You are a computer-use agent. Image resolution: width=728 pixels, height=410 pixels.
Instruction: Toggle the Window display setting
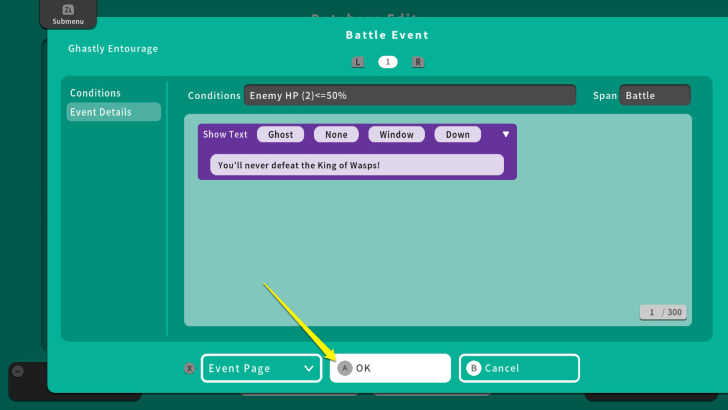click(x=396, y=134)
